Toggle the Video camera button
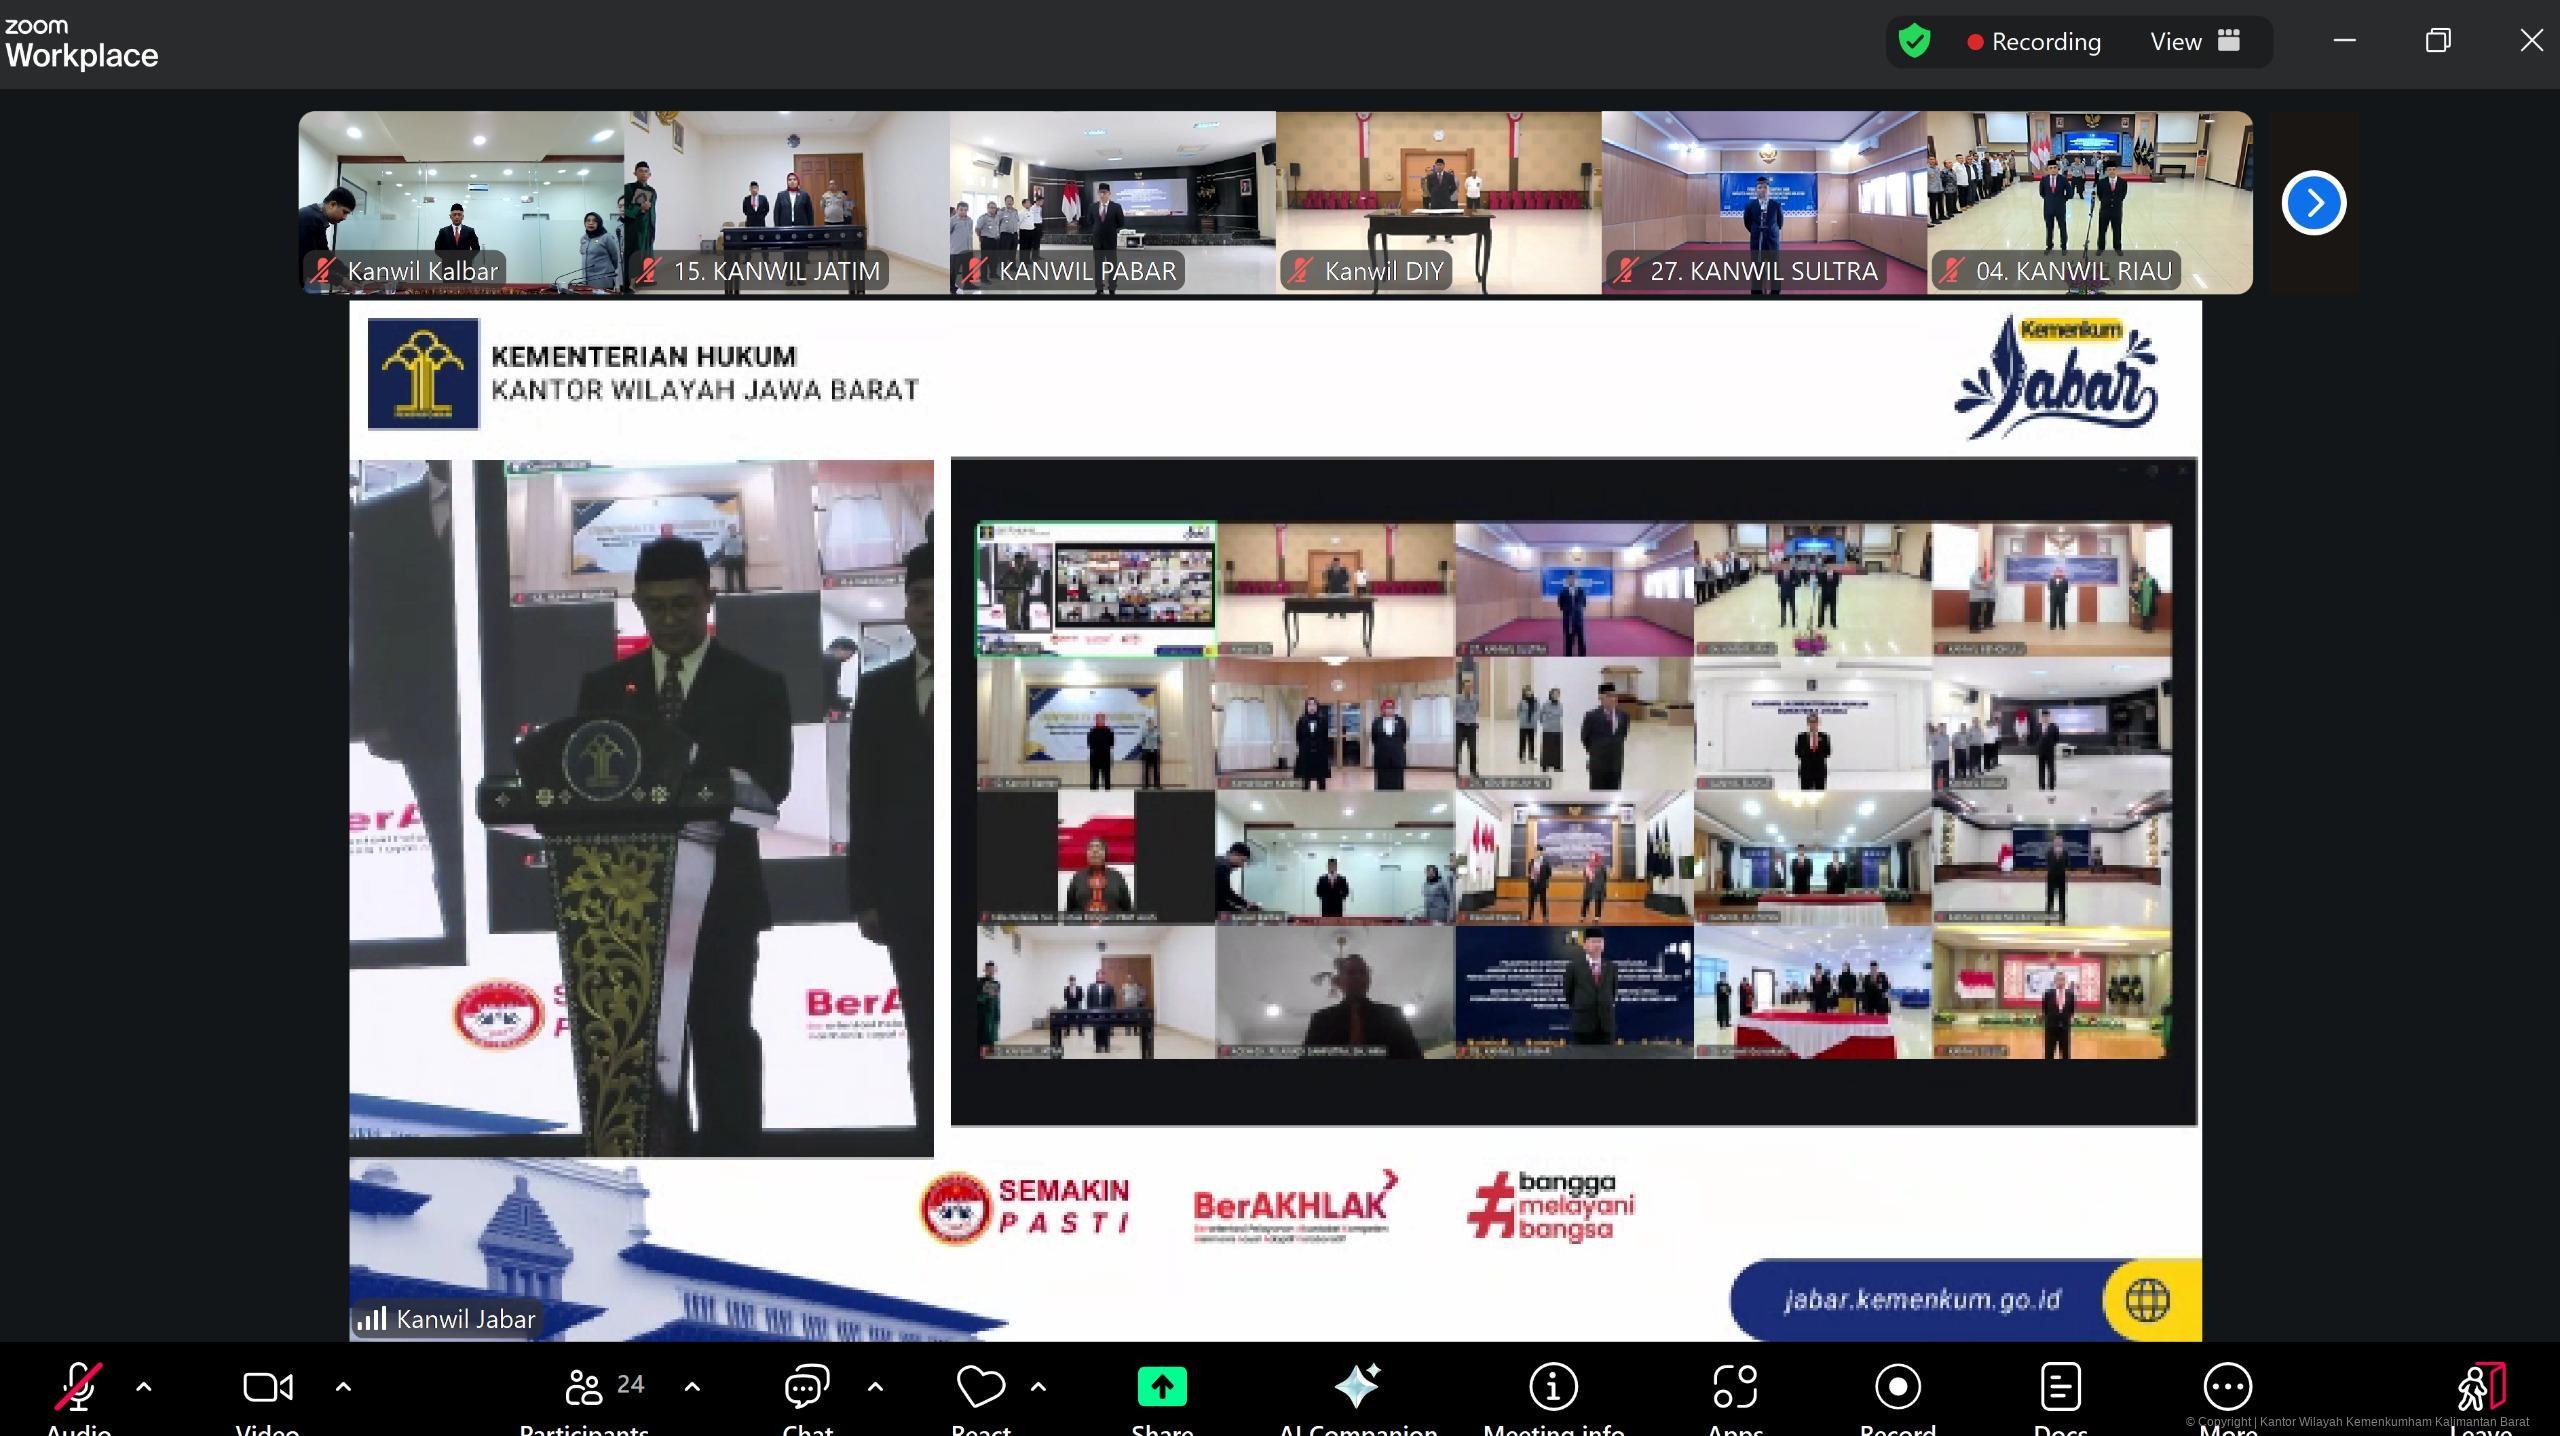 [x=267, y=1388]
